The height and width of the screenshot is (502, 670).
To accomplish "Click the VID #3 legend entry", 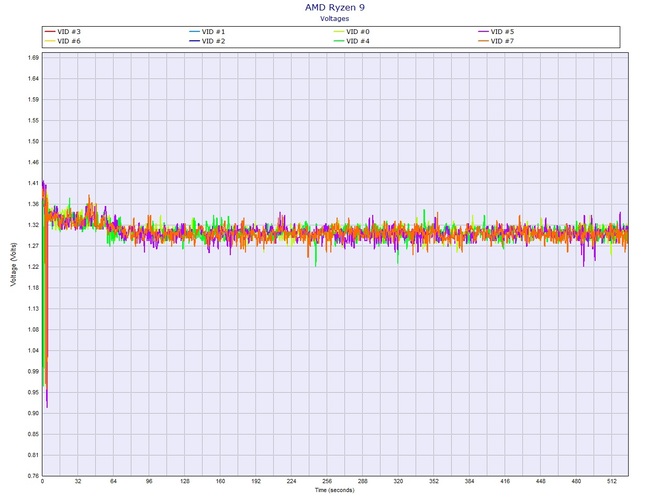I will click(63, 32).
